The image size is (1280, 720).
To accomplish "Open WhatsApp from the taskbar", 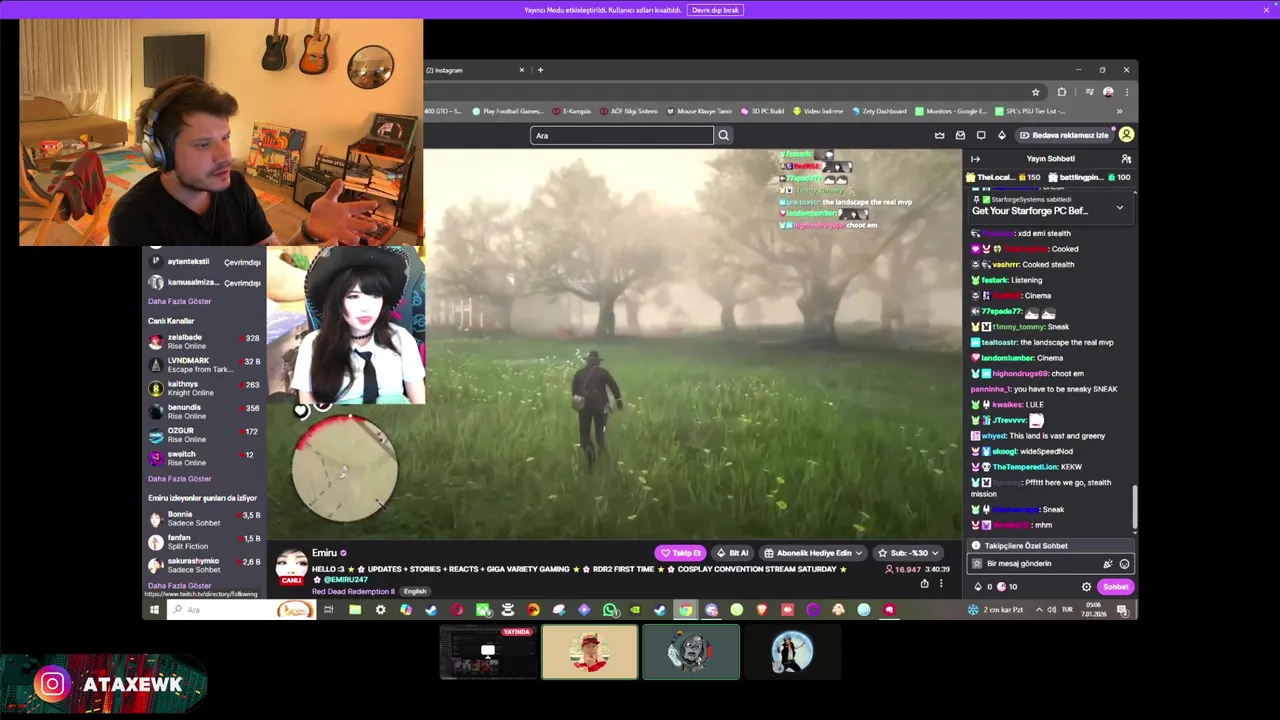I will [610, 610].
